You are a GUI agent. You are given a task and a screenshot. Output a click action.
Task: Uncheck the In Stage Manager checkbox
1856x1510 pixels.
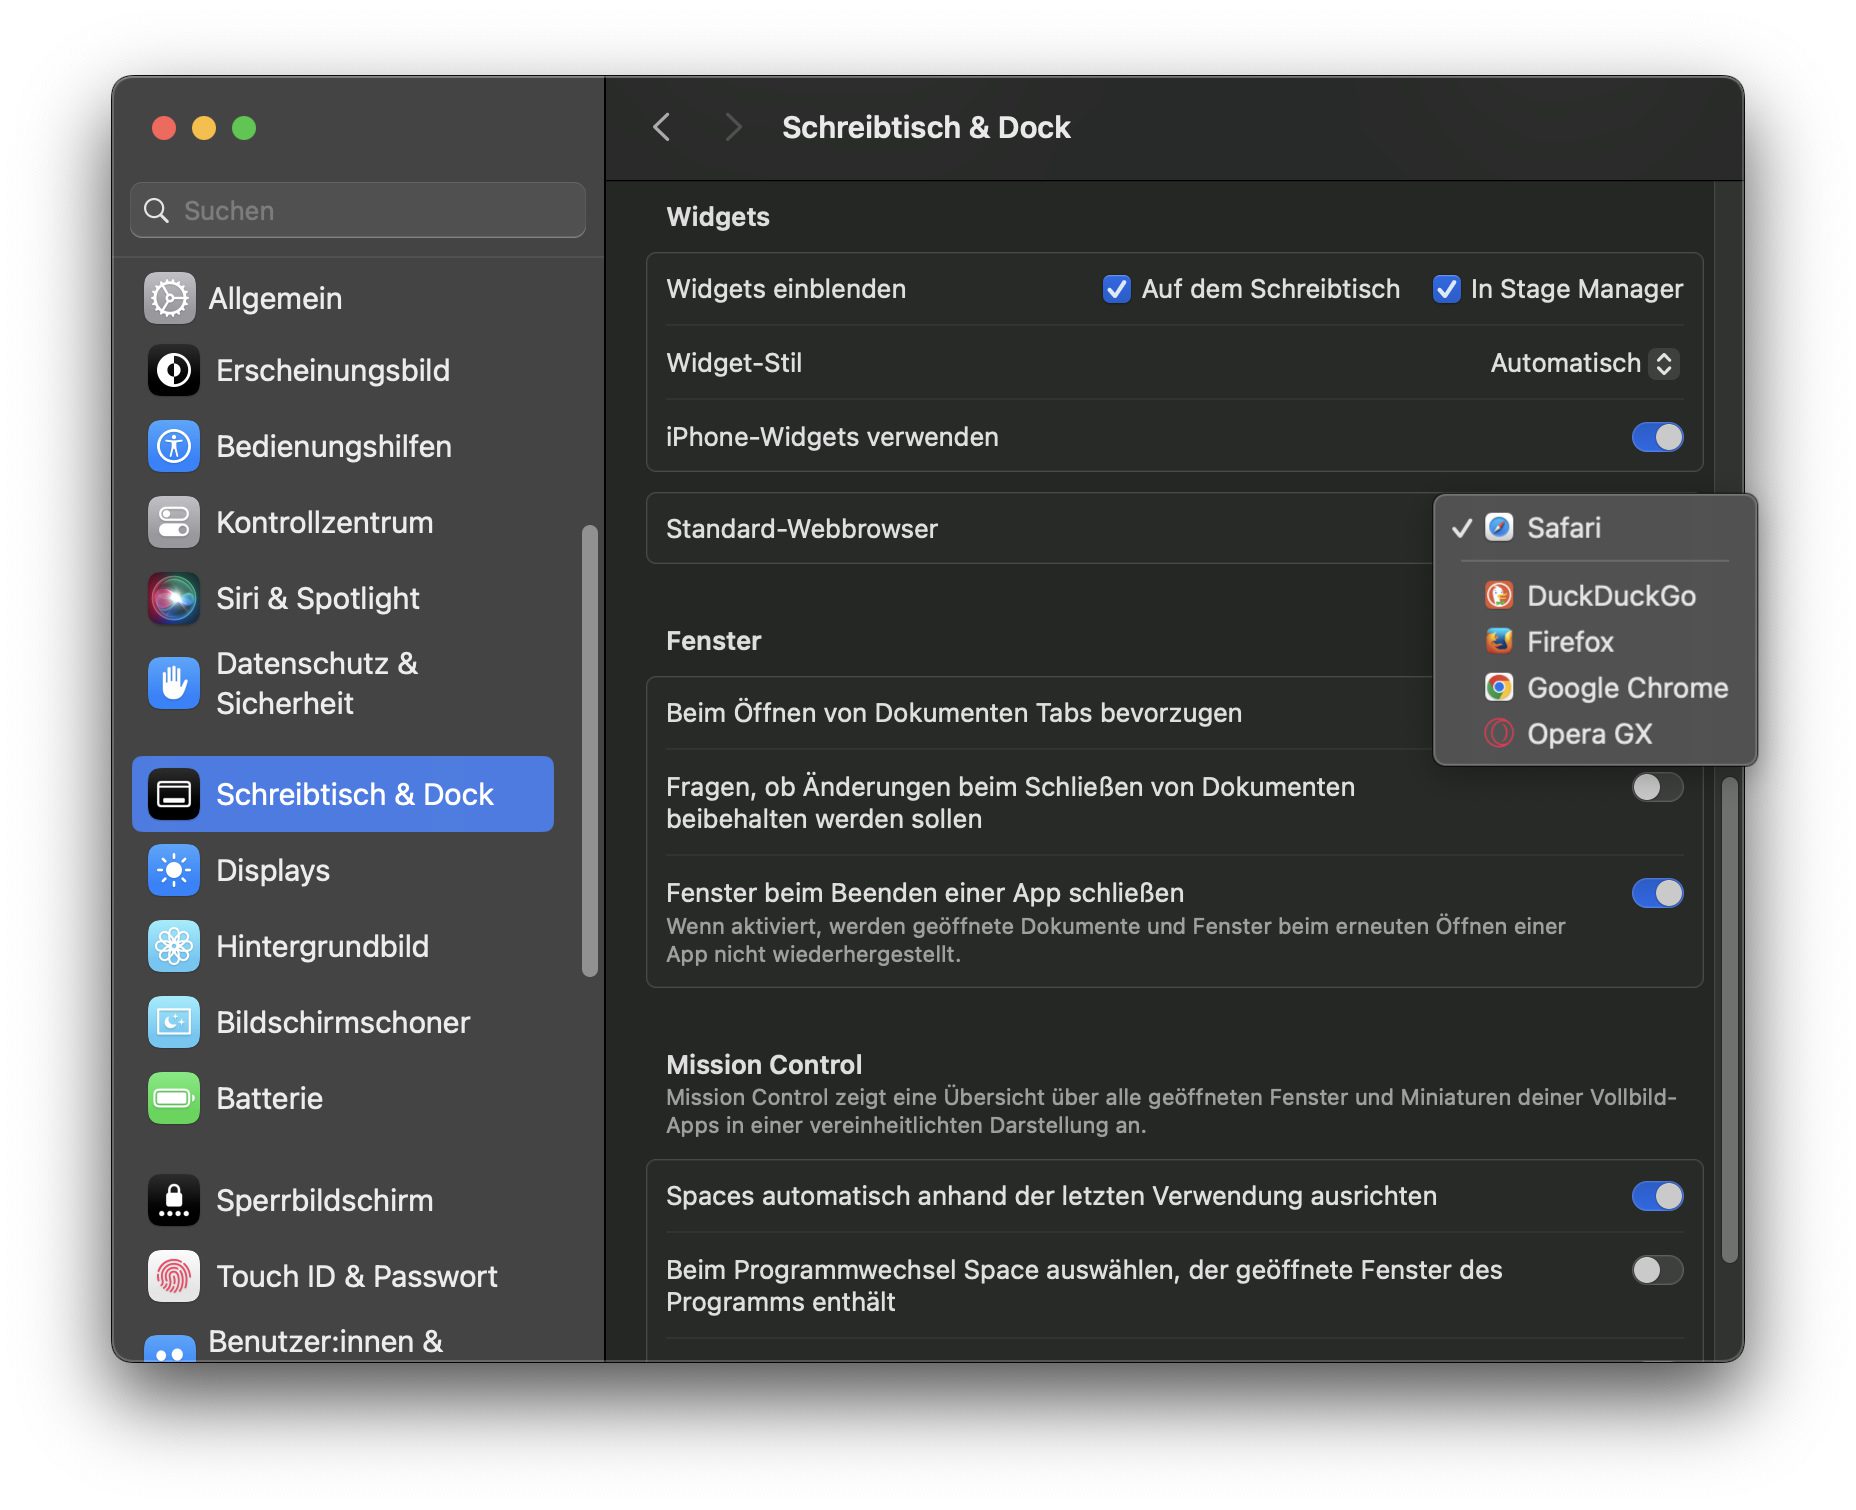click(1446, 289)
